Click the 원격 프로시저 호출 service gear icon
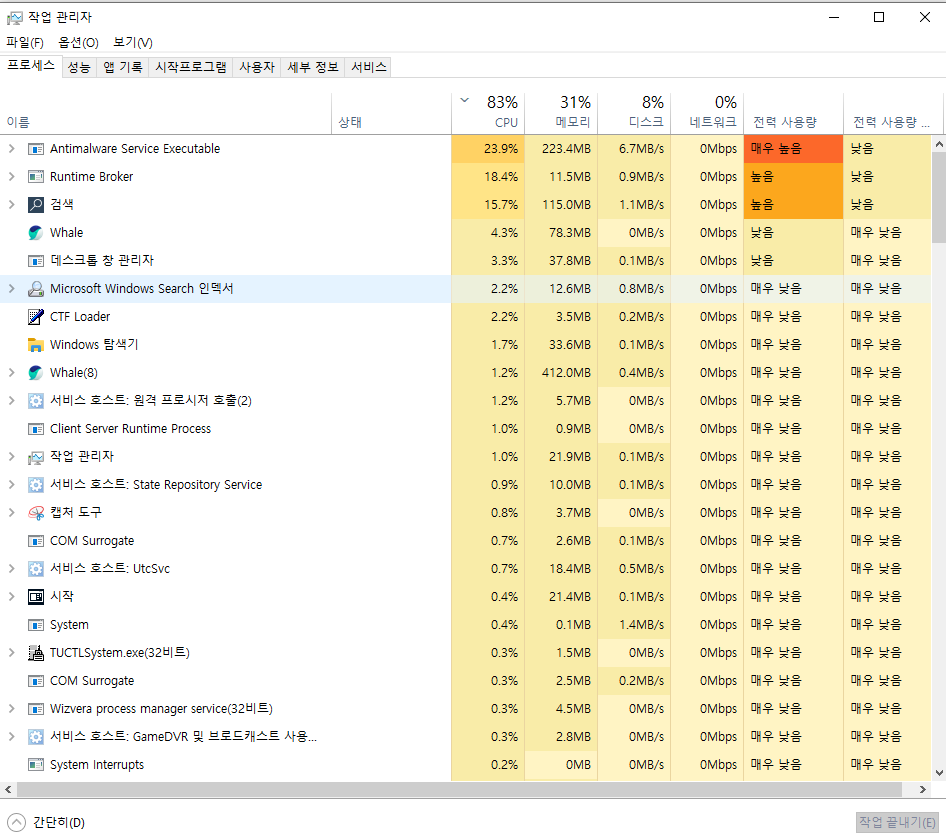 (x=36, y=401)
